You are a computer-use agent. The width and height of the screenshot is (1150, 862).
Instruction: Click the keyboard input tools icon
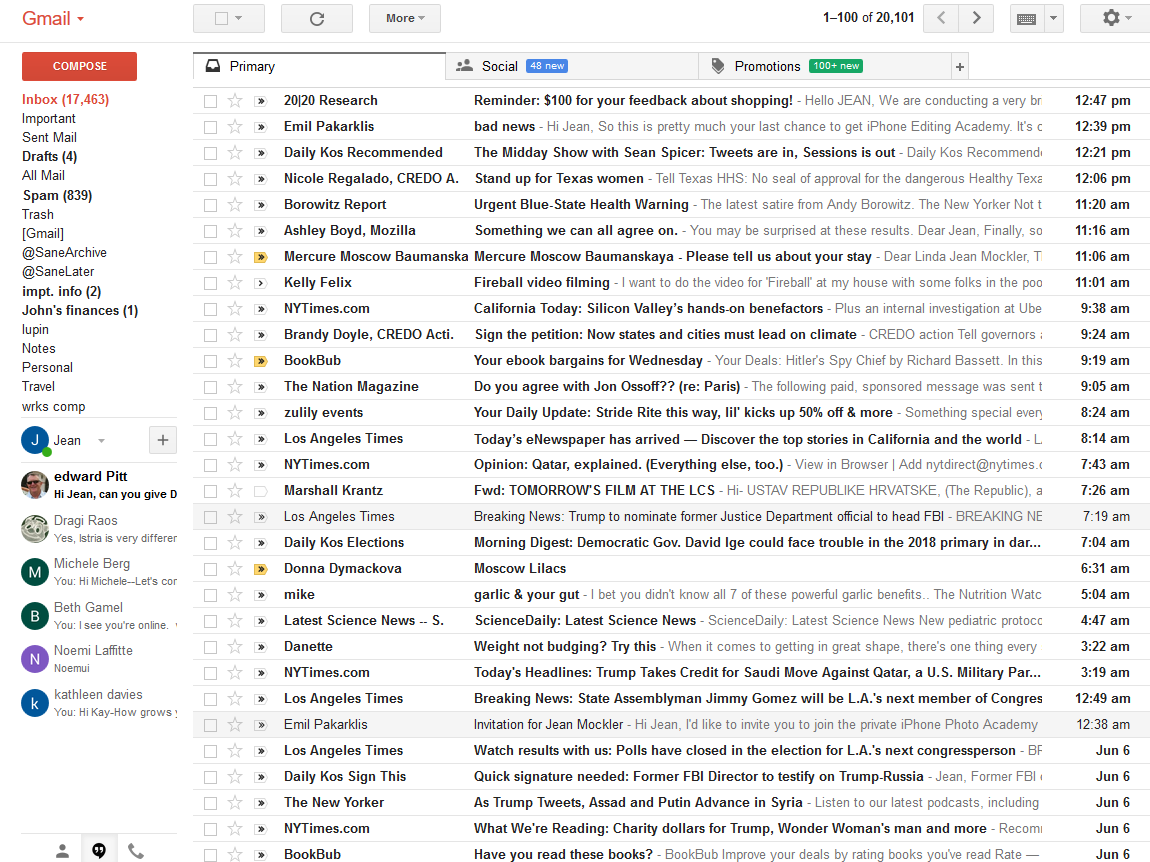1027,18
